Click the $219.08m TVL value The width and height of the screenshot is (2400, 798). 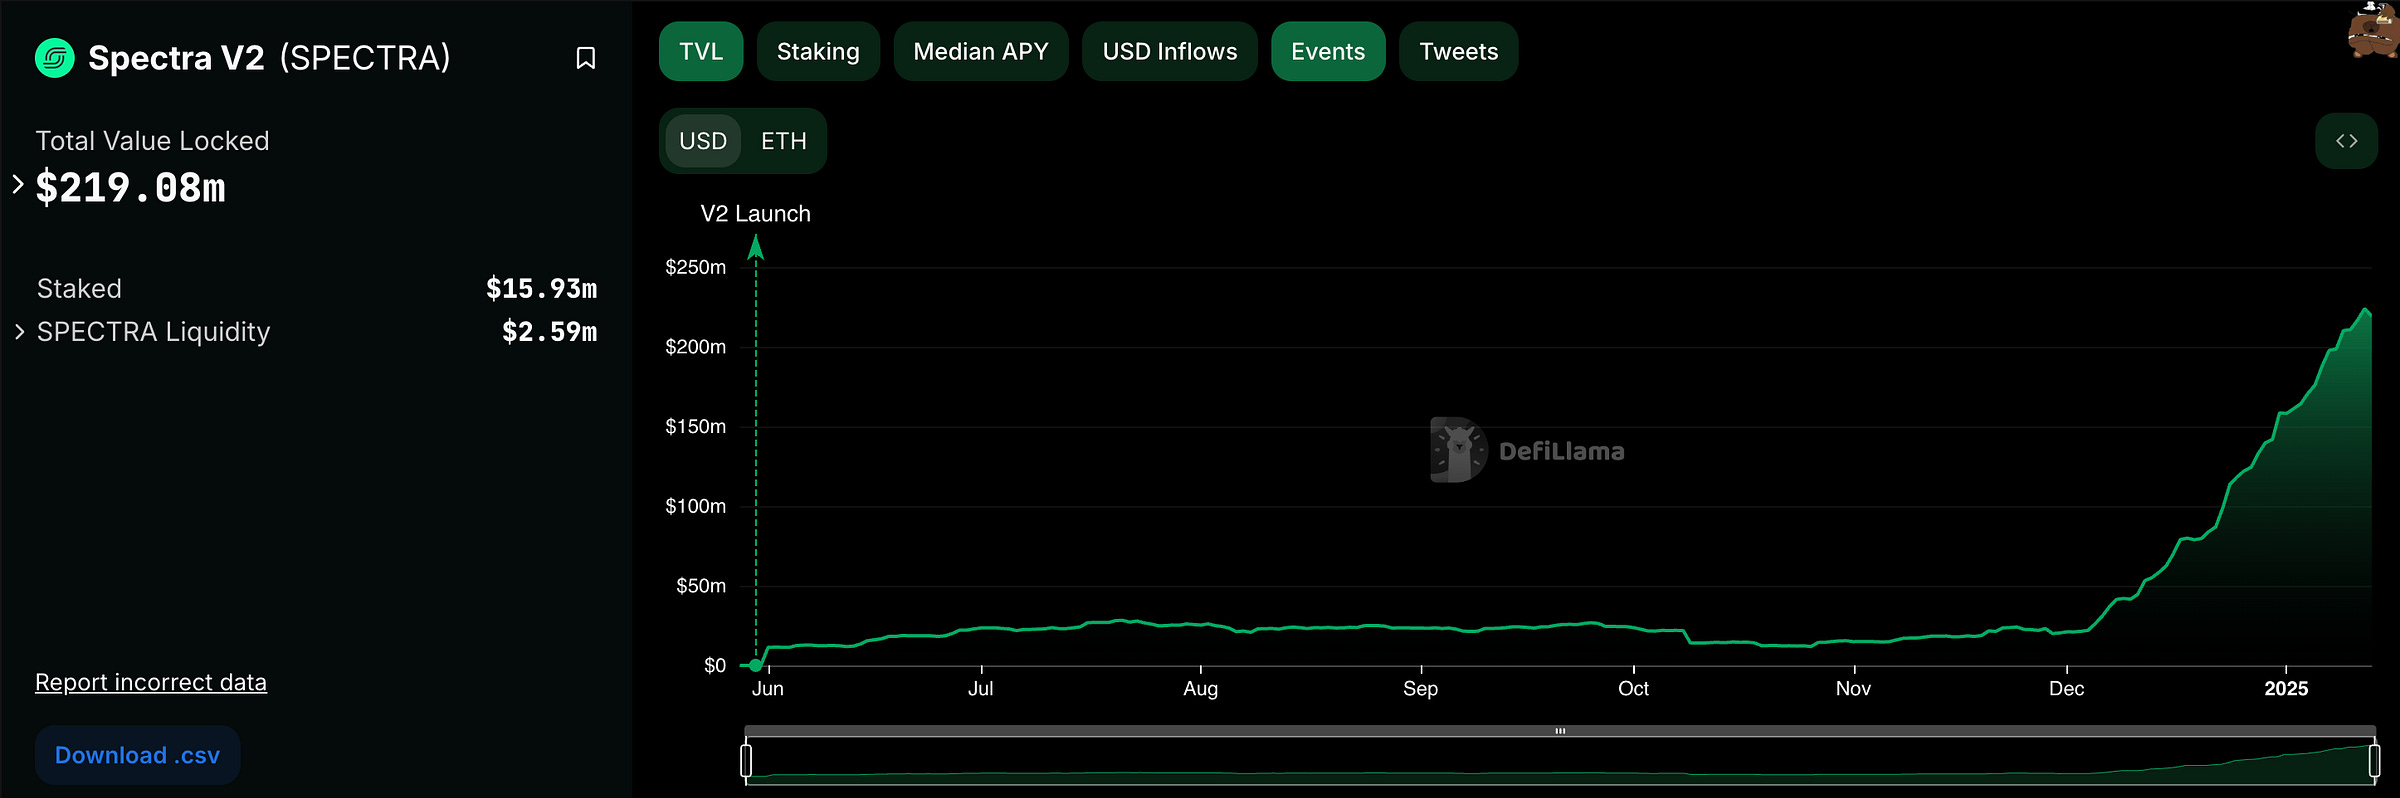pyautogui.click(x=131, y=188)
